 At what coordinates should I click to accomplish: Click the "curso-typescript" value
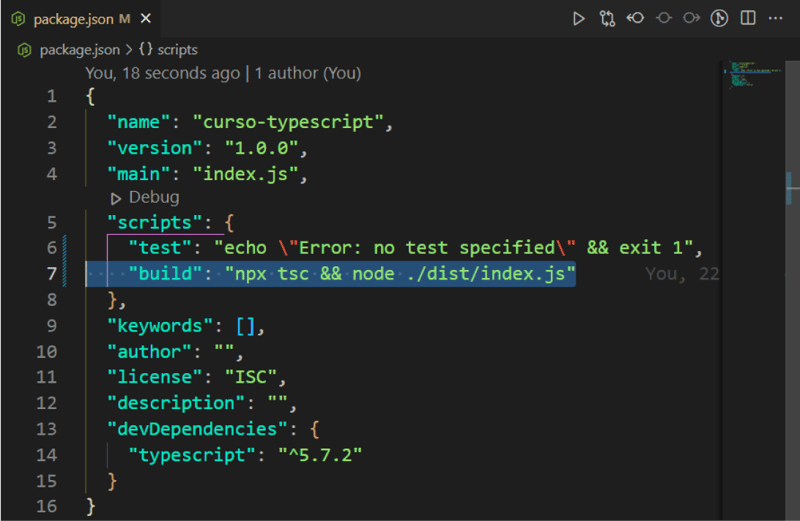pyautogui.click(x=288, y=122)
